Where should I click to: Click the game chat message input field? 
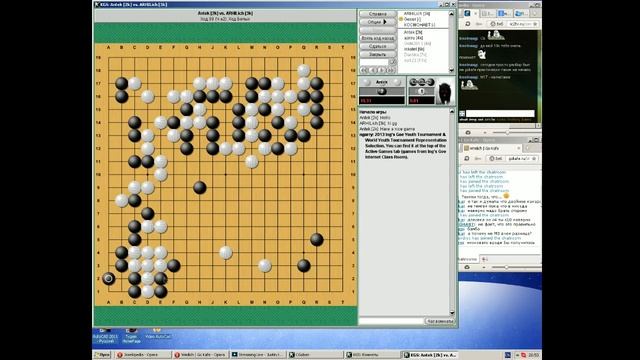point(391,321)
